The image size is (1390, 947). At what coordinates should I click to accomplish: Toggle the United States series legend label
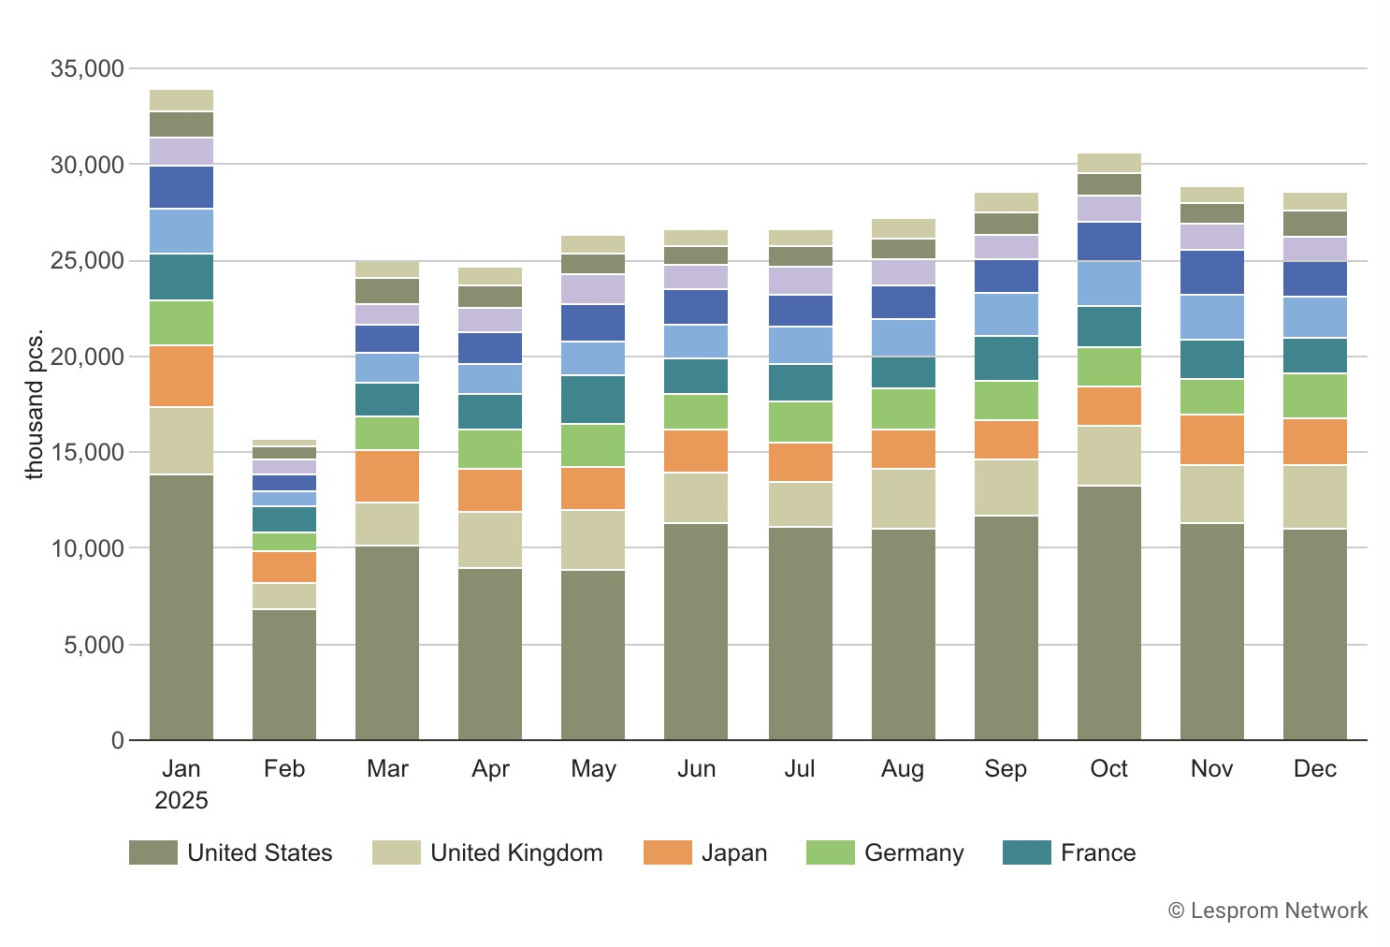pos(259,853)
